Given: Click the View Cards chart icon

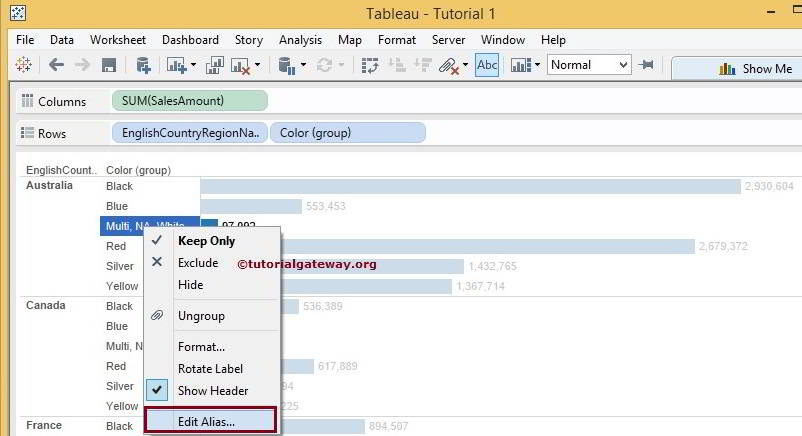Looking at the screenshot, I should tap(521, 65).
